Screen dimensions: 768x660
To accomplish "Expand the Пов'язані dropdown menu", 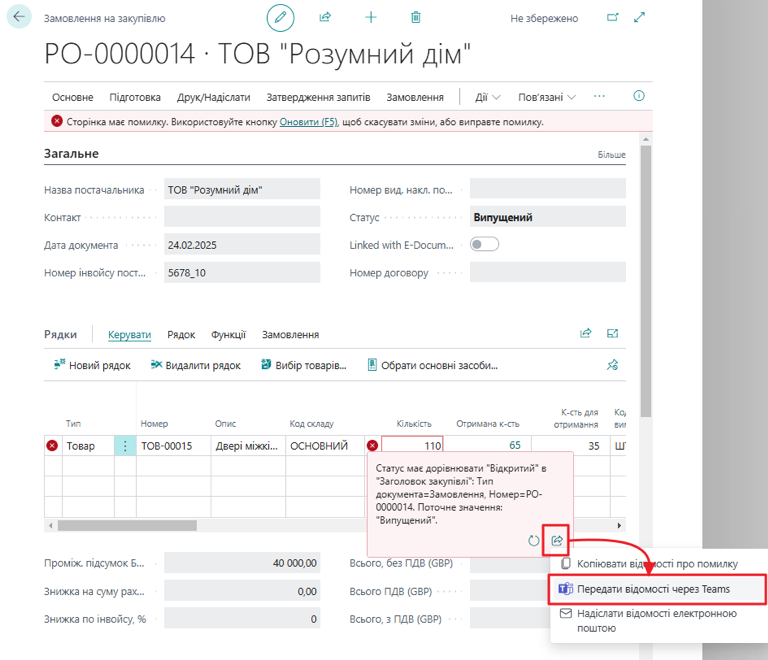I will click(546, 97).
